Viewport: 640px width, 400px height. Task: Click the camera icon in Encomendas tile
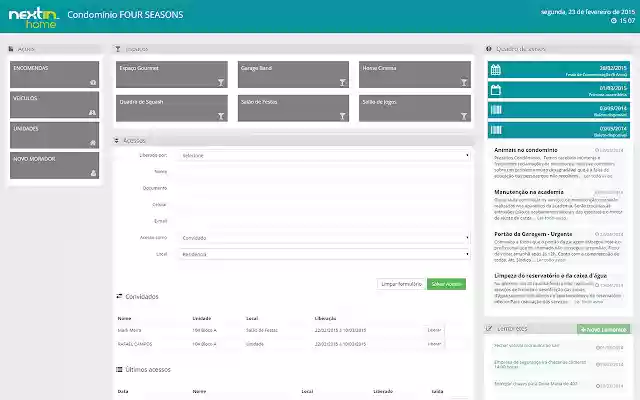point(93,82)
